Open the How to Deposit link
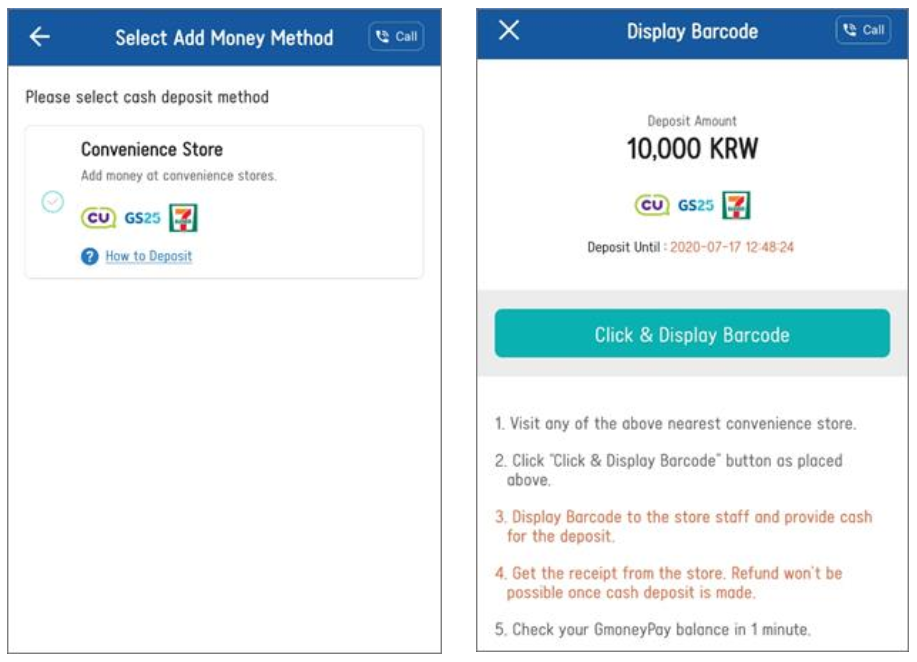Viewport: 917px width, 662px height. point(148,256)
